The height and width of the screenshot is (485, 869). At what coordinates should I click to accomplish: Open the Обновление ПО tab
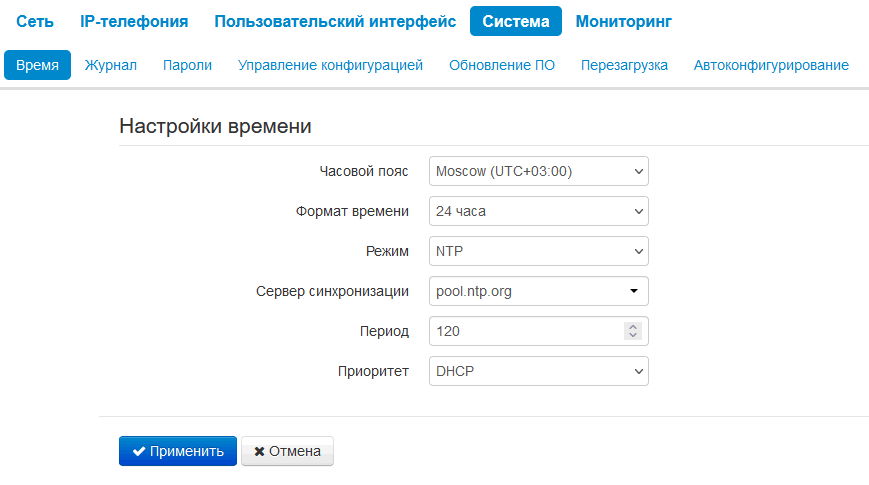[x=502, y=65]
